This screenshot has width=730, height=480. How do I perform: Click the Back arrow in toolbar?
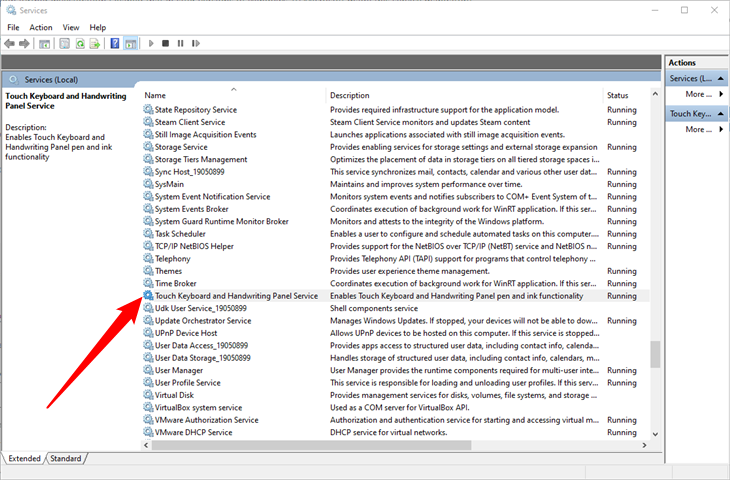pyautogui.click(x=9, y=44)
